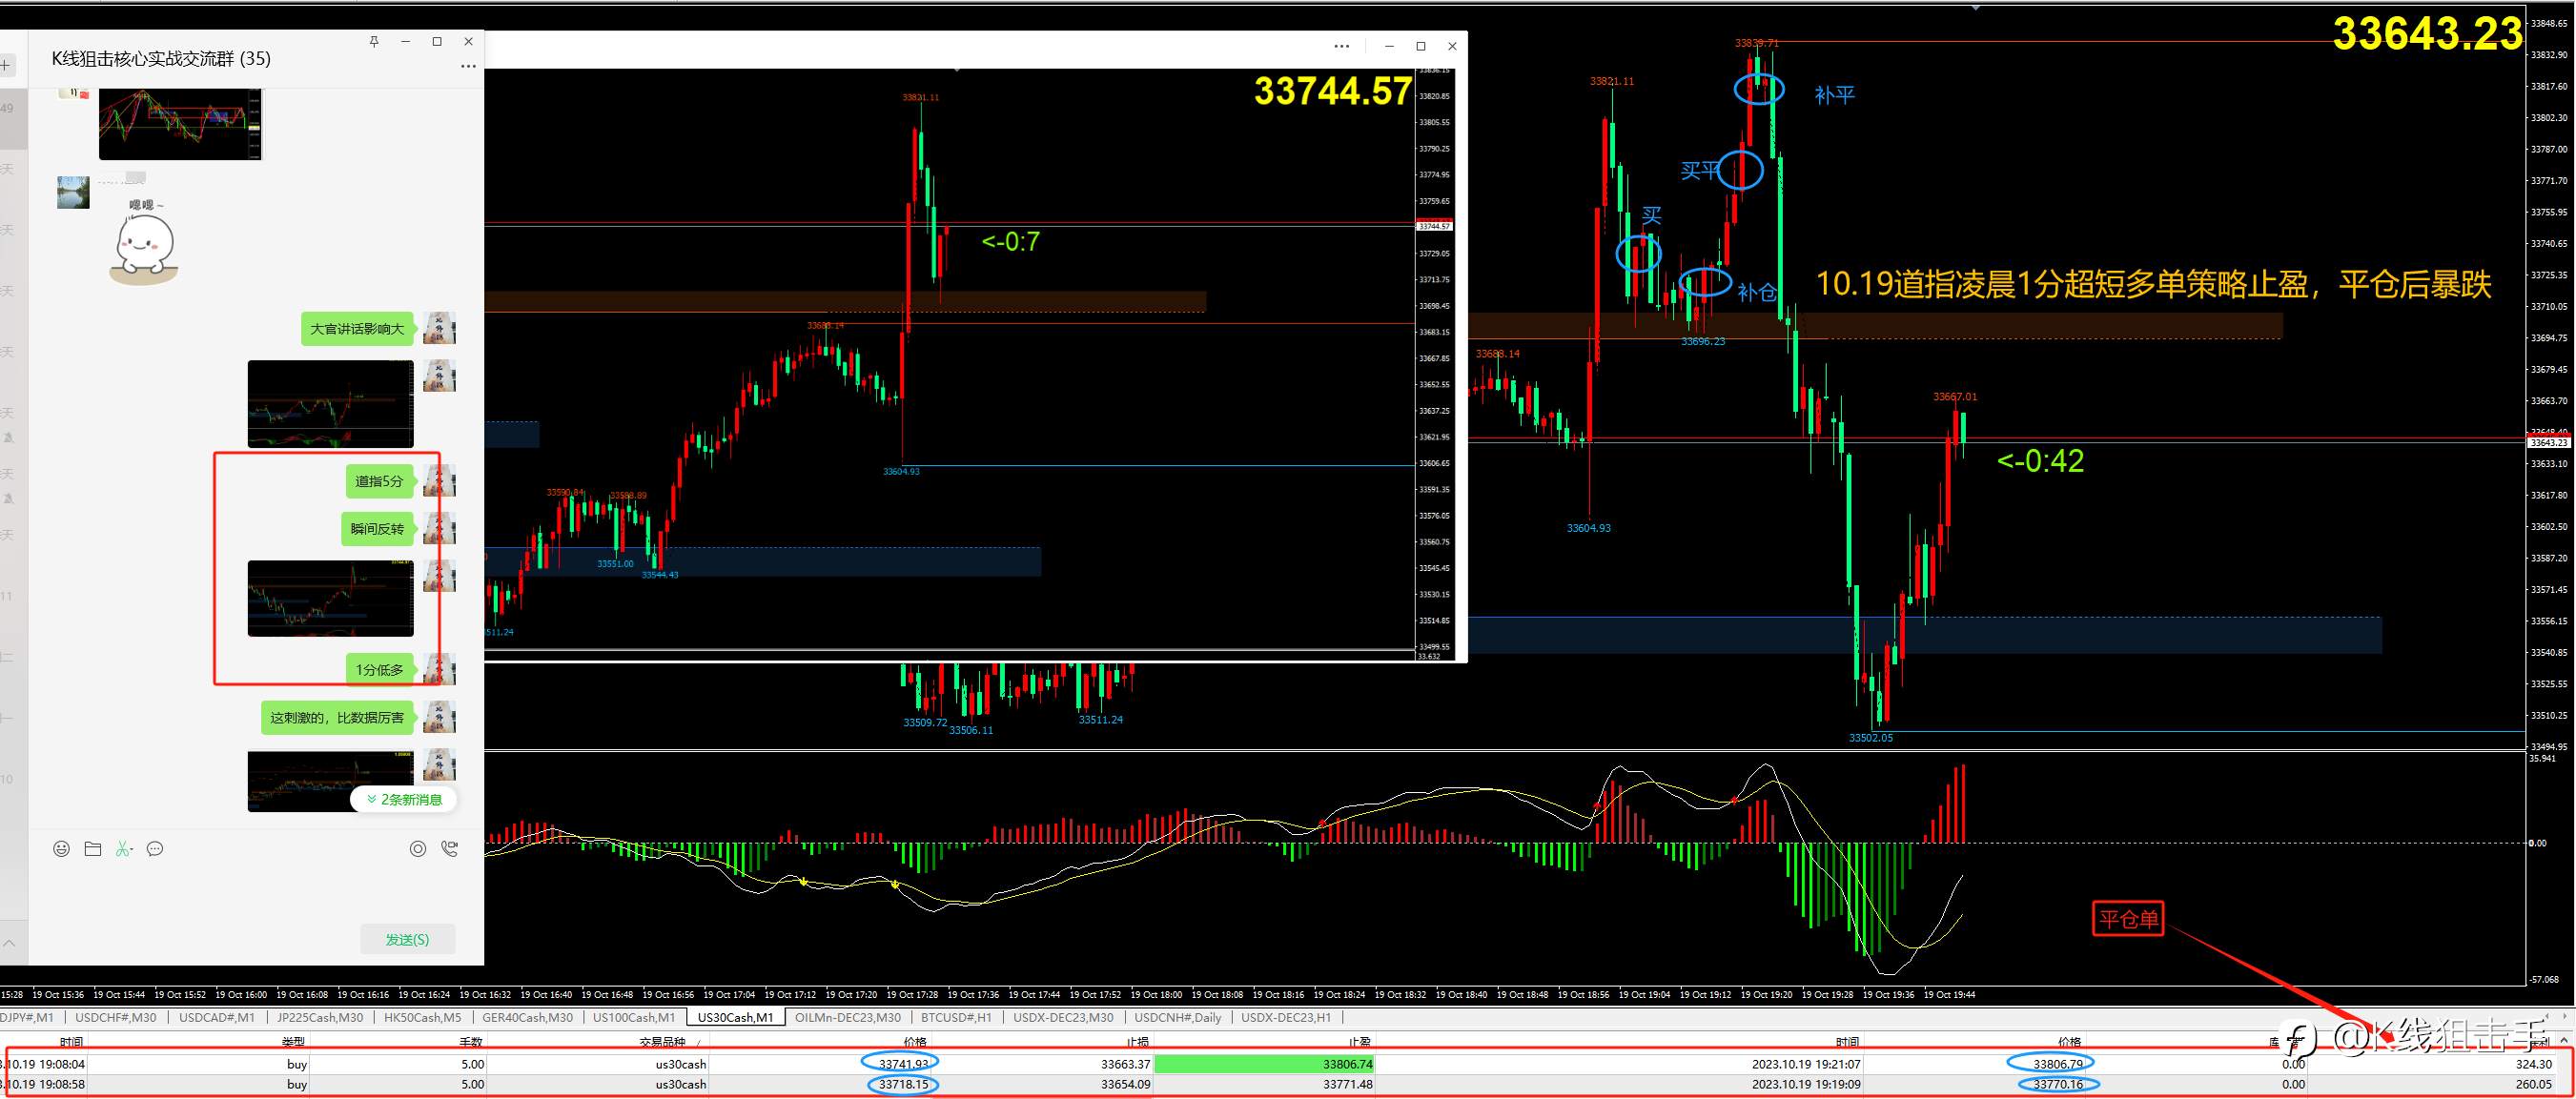The image size is (2576, 1099).
Task: Switch to JP225Cash,M30 chart tab
Action: (x=320, y=1018)
